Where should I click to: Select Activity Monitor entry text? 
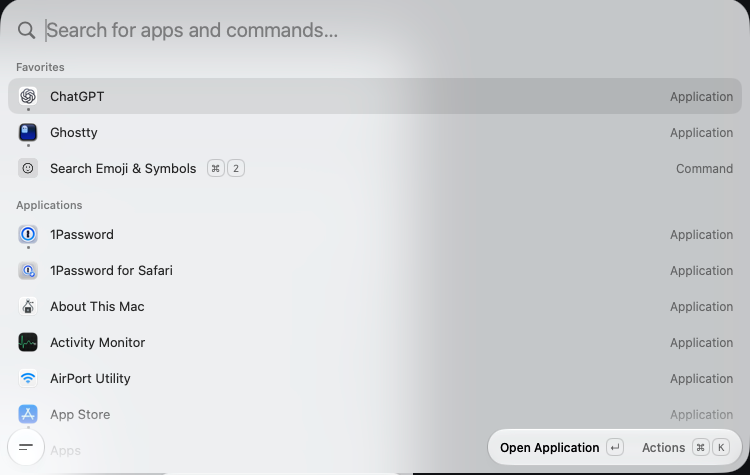pos(98,342)
